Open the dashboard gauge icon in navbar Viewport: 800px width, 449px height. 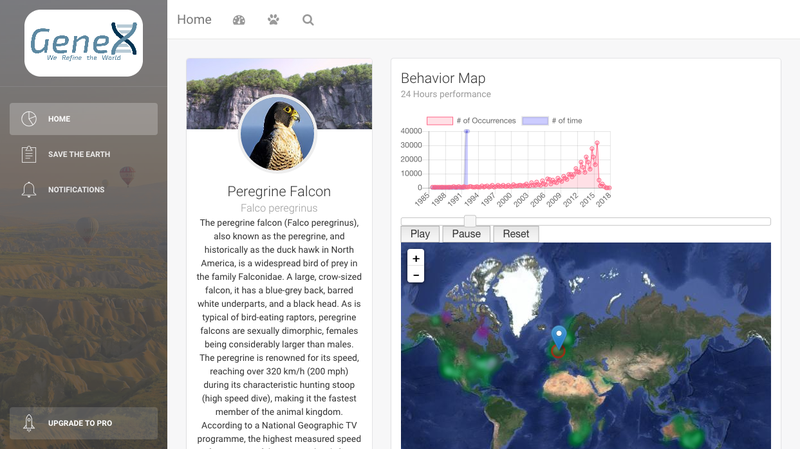[x=238, y=20]
